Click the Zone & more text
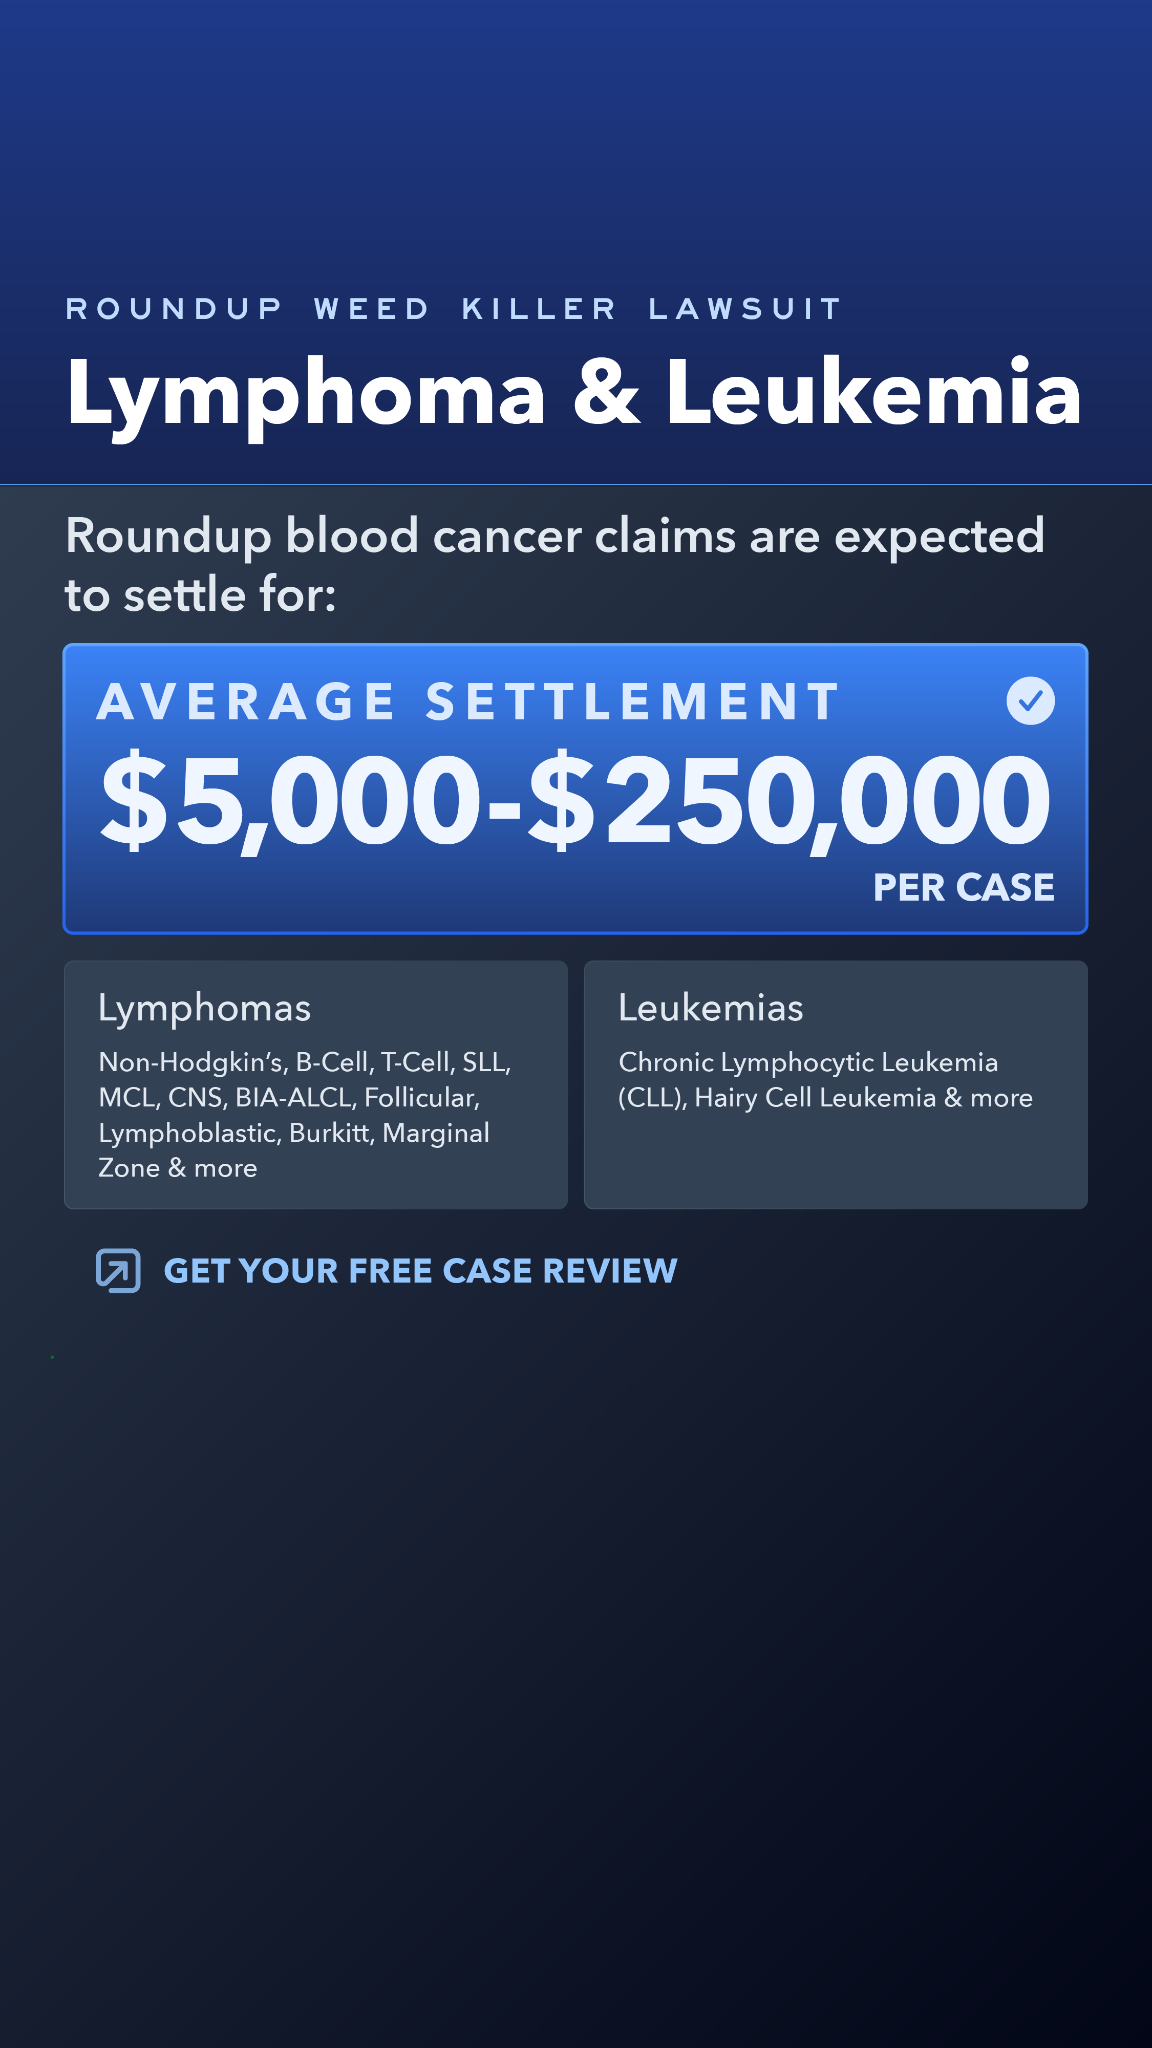Image resolution: width=1152 pixels, height=2048 pixels. click(x=178, y=1168)
